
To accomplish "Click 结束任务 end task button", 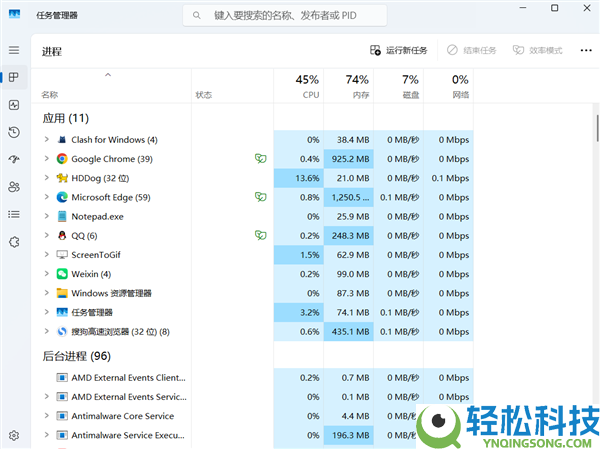I will tap(471, 50).
